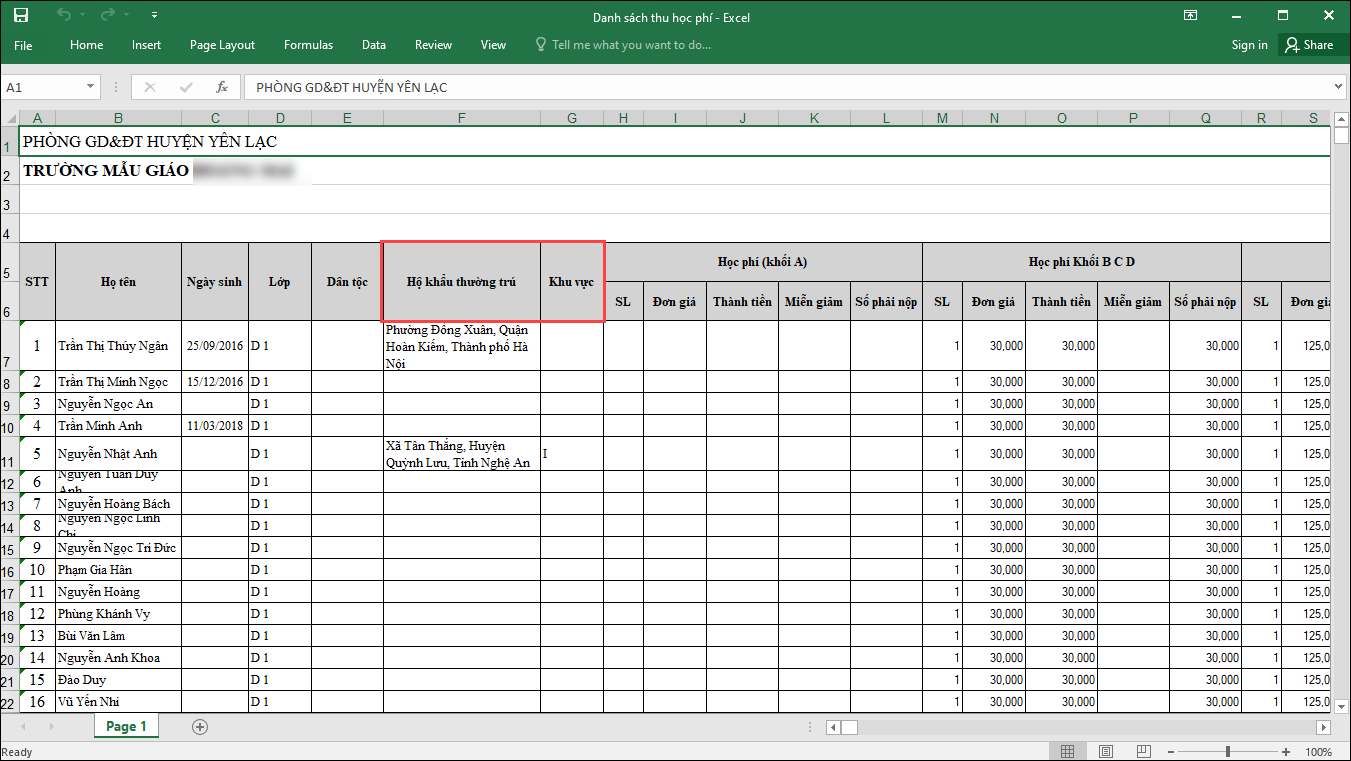
Task: Click the Sign in link
Action: (x=1249, y=45)
